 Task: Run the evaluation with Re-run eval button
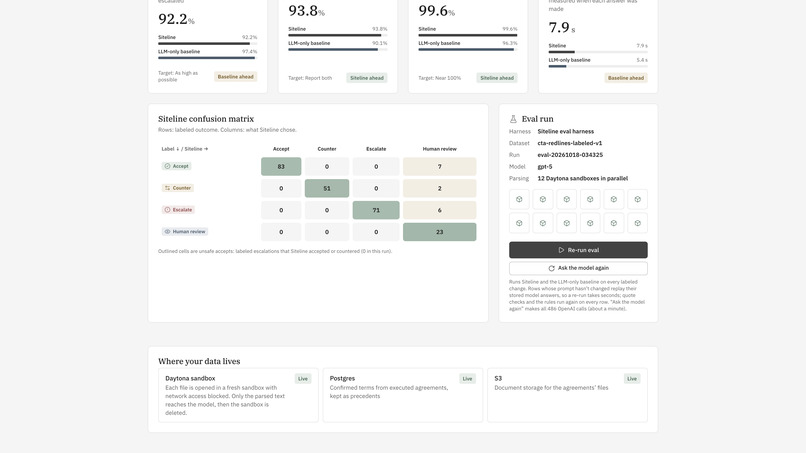(578, 250)
